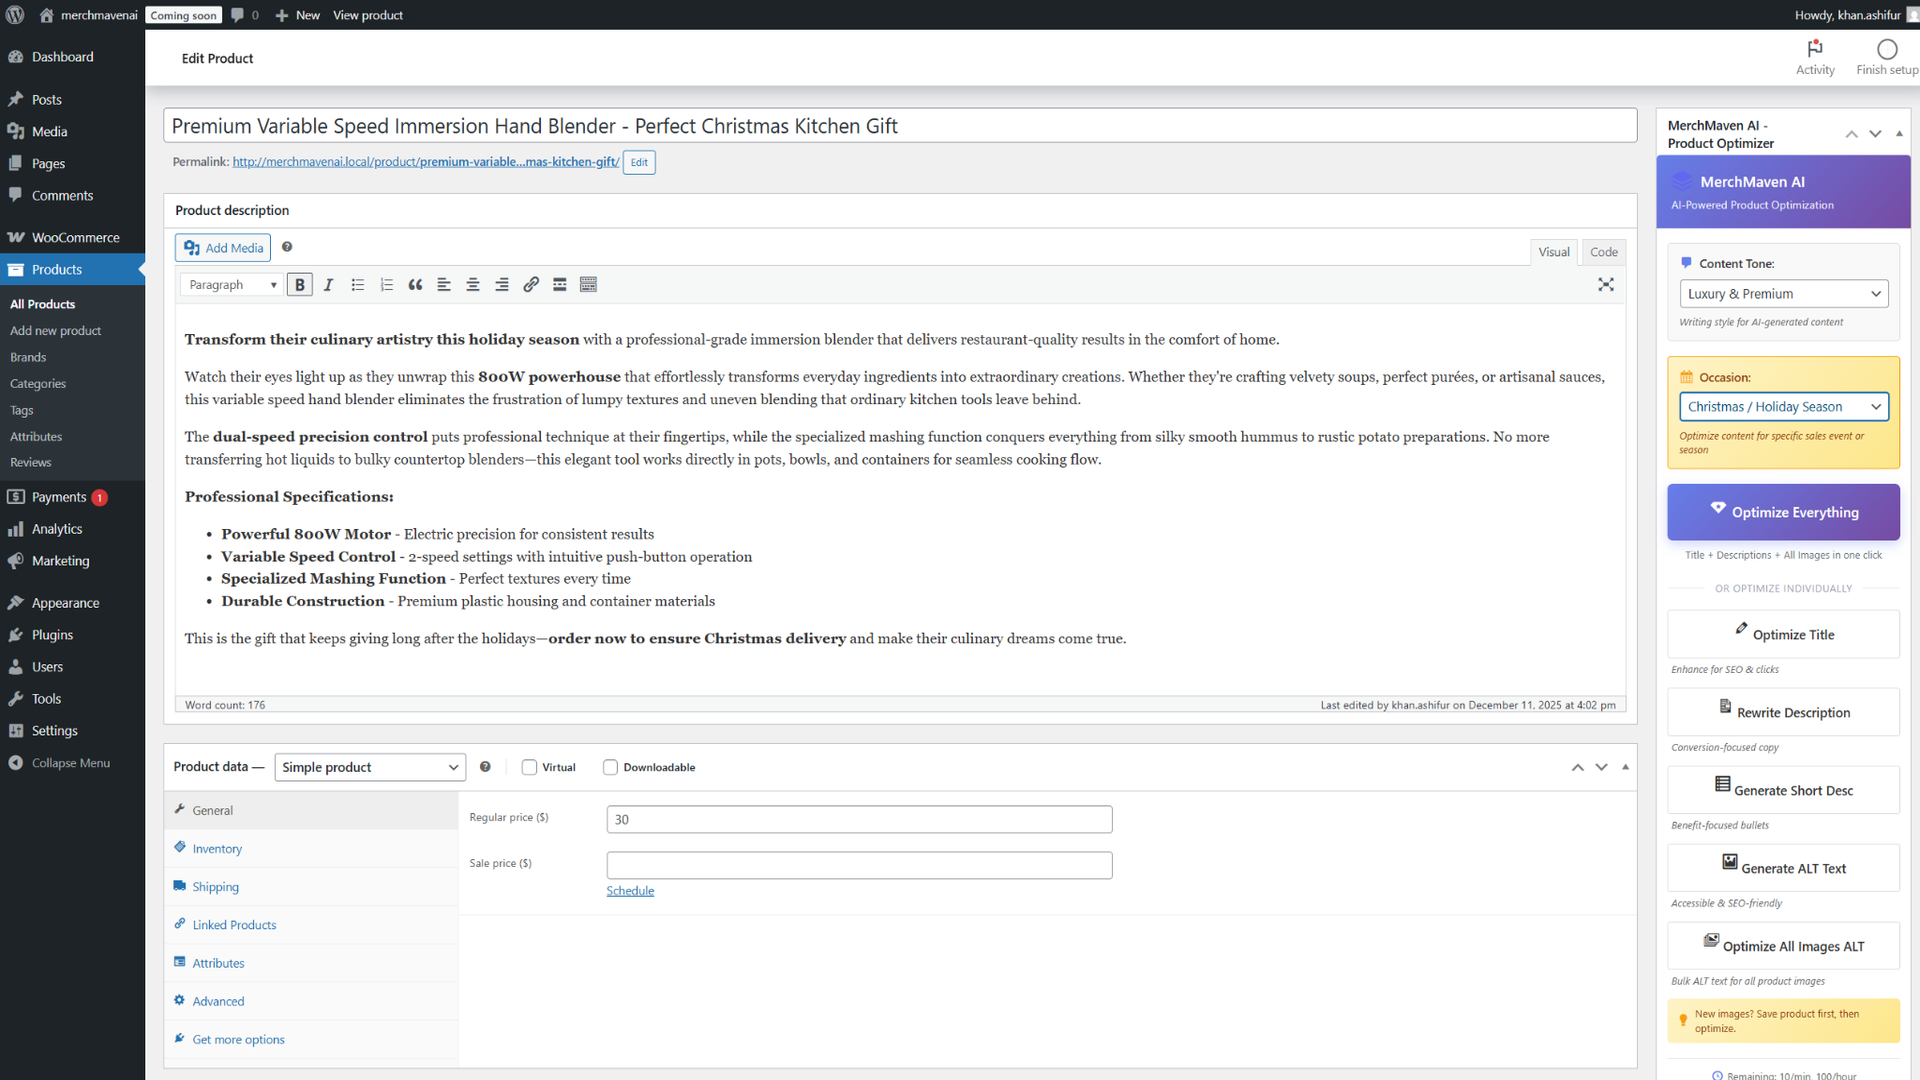Open the product type dropdown

pos(370,767)
